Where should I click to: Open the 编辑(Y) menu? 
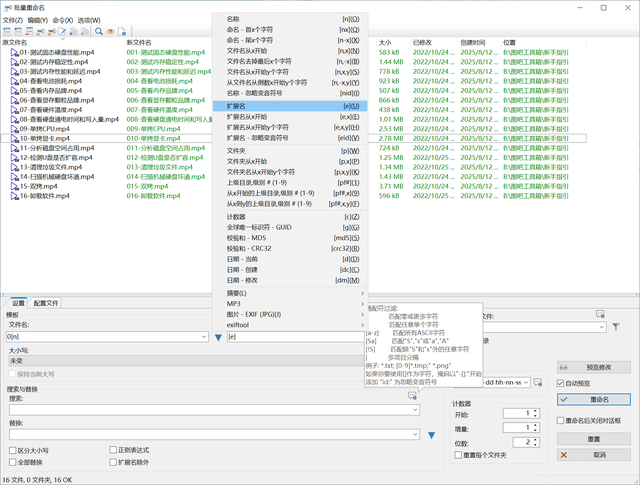tap(38, 20)
